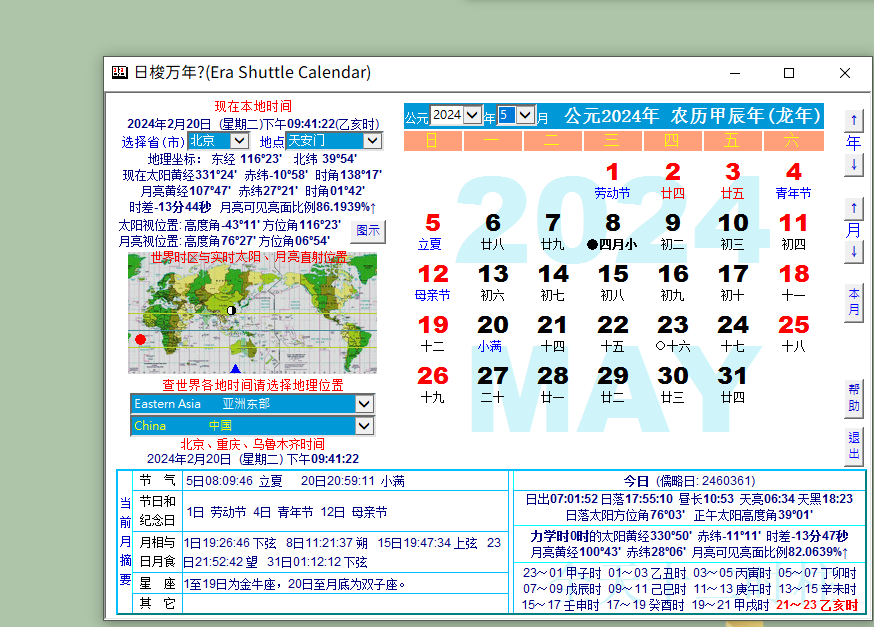The width and height of the screenshot is (874, 627).
Task: Click the month increment up arrow
Action: (x=853, y=208)
